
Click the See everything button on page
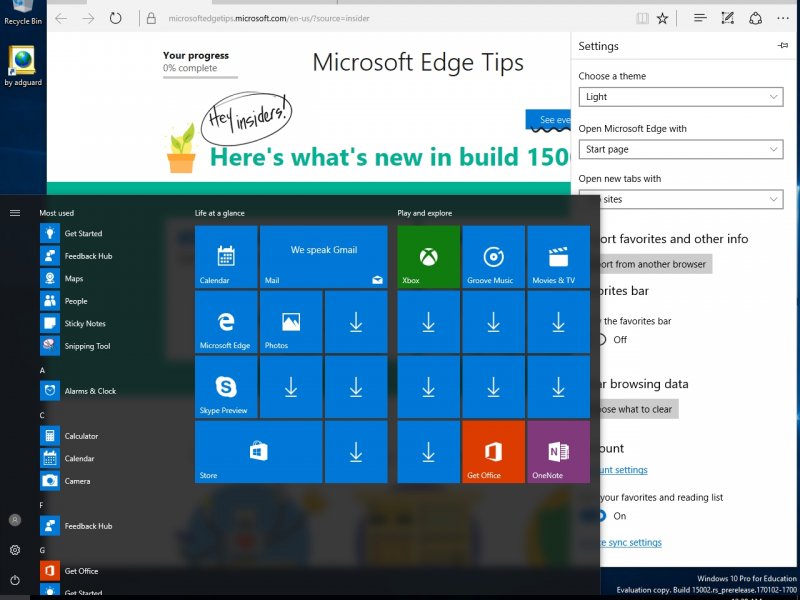coord(548,120)
